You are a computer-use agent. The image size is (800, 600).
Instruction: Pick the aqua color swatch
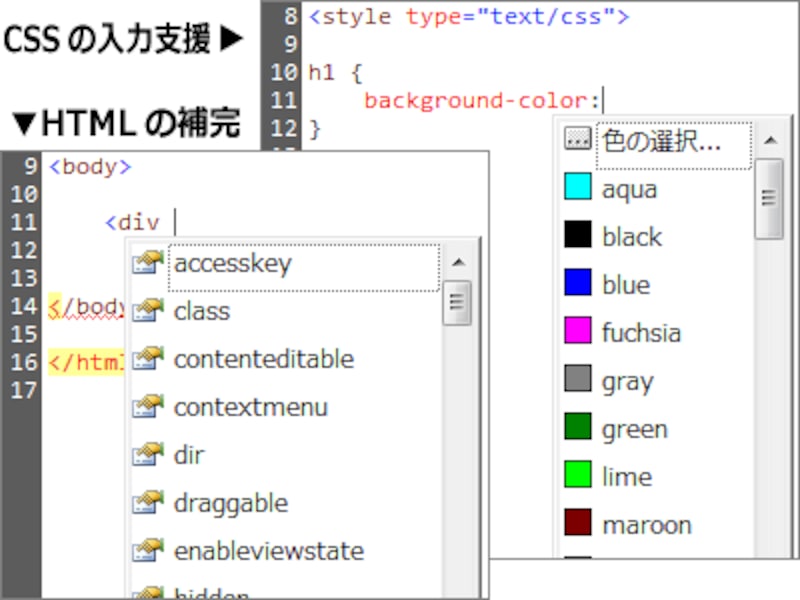578,186
